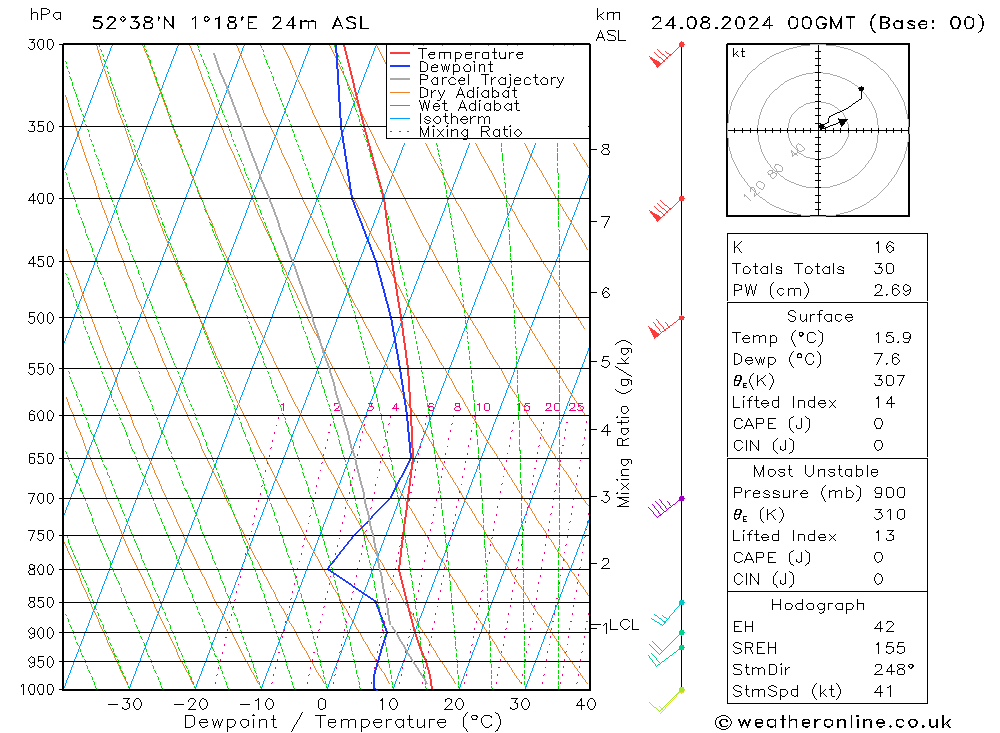Image resolution: width=1000 pixels, height=733 pixels.
Task: Click the red wind barb at 300 hPa
Action: click(x=666, y=55)
